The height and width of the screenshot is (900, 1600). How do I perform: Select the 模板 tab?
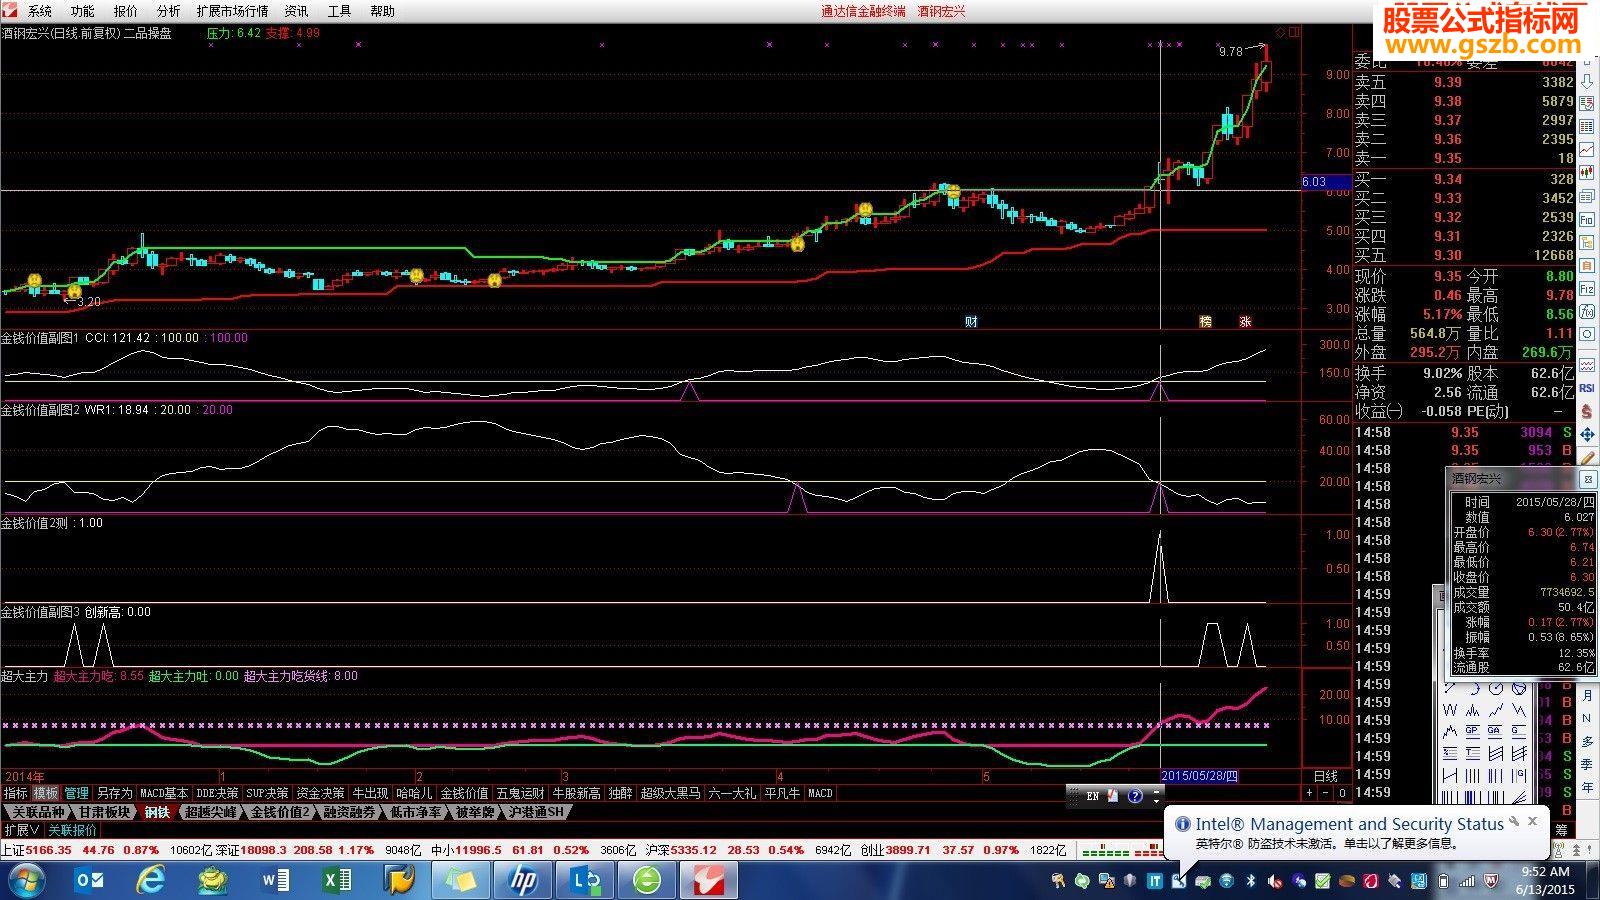[46, 793]
